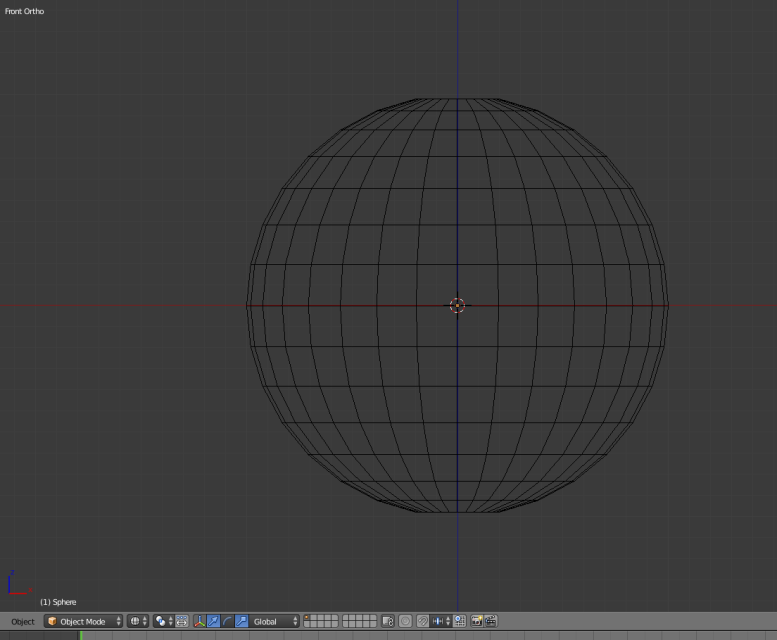This screenshot has width=777, height=640.
Task: Click the 3D cursor at sphere center
Action: point(457,306)
